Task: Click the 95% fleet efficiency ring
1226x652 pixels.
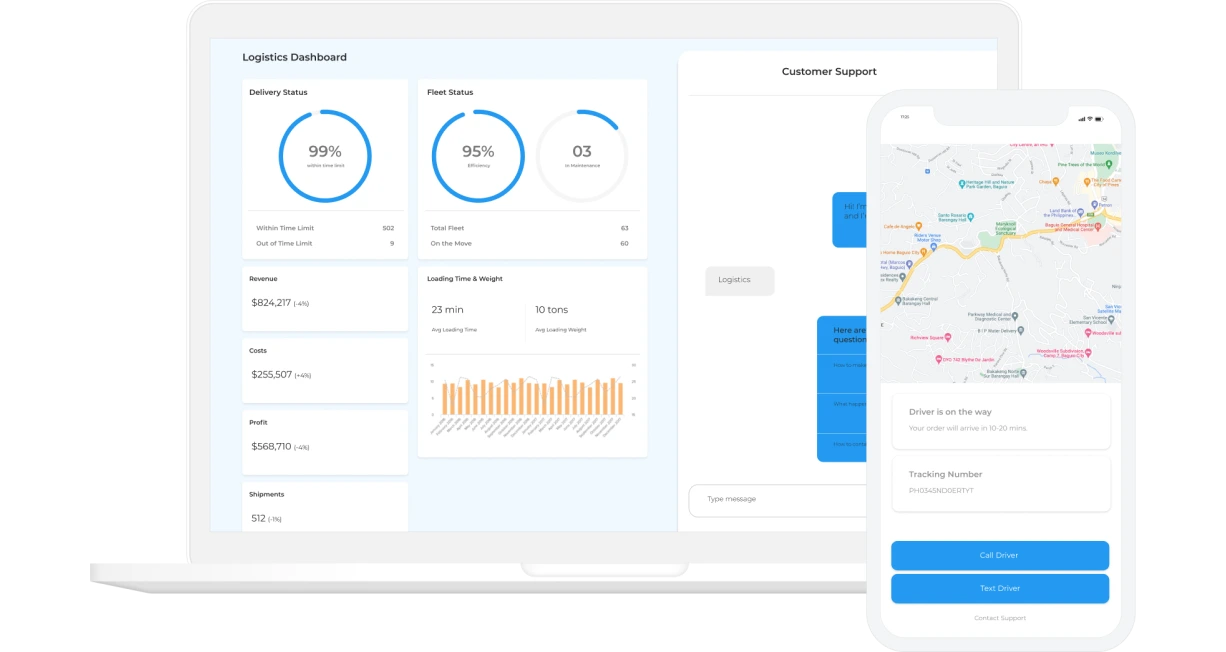Action: [x=477, y=156]
